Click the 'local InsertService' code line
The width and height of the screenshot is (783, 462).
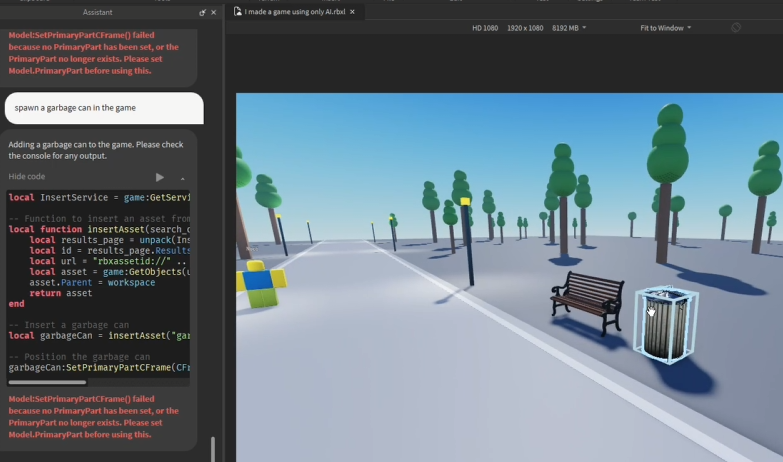pos(99,197)
